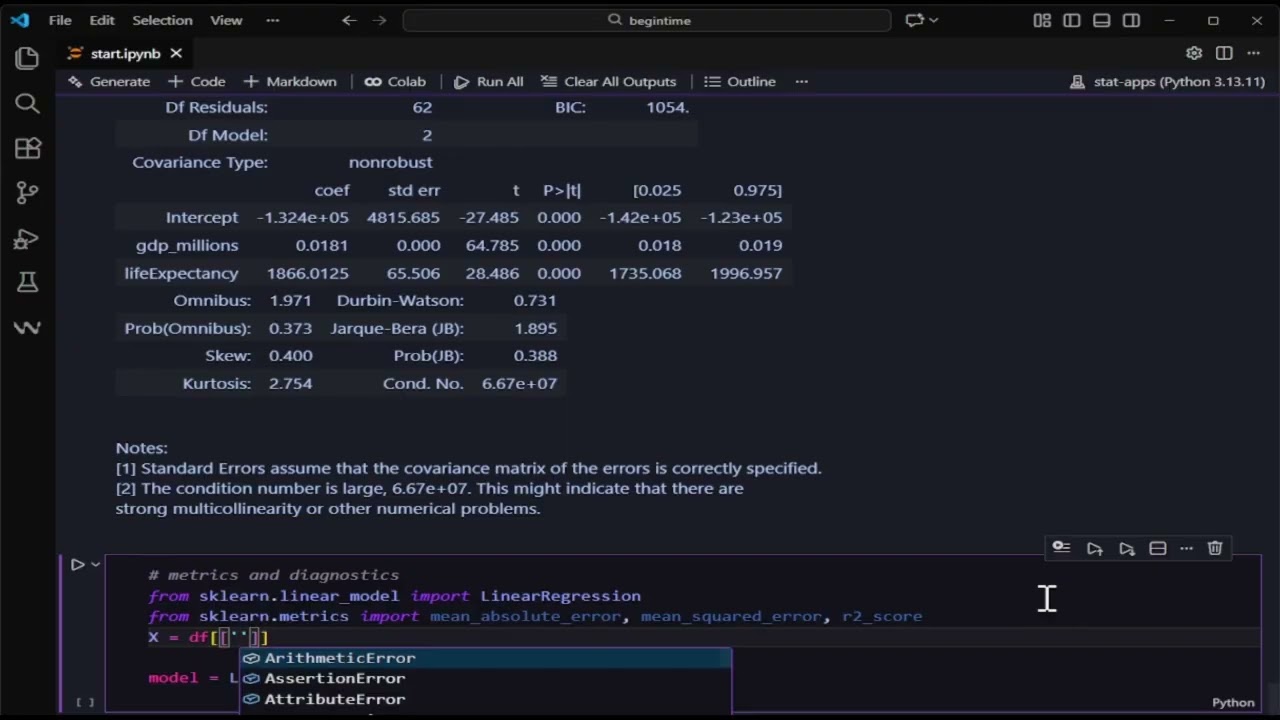This screenshot has height=720, width=1280.
Task: Go forward with the right arrow
Action: (379, 20)
